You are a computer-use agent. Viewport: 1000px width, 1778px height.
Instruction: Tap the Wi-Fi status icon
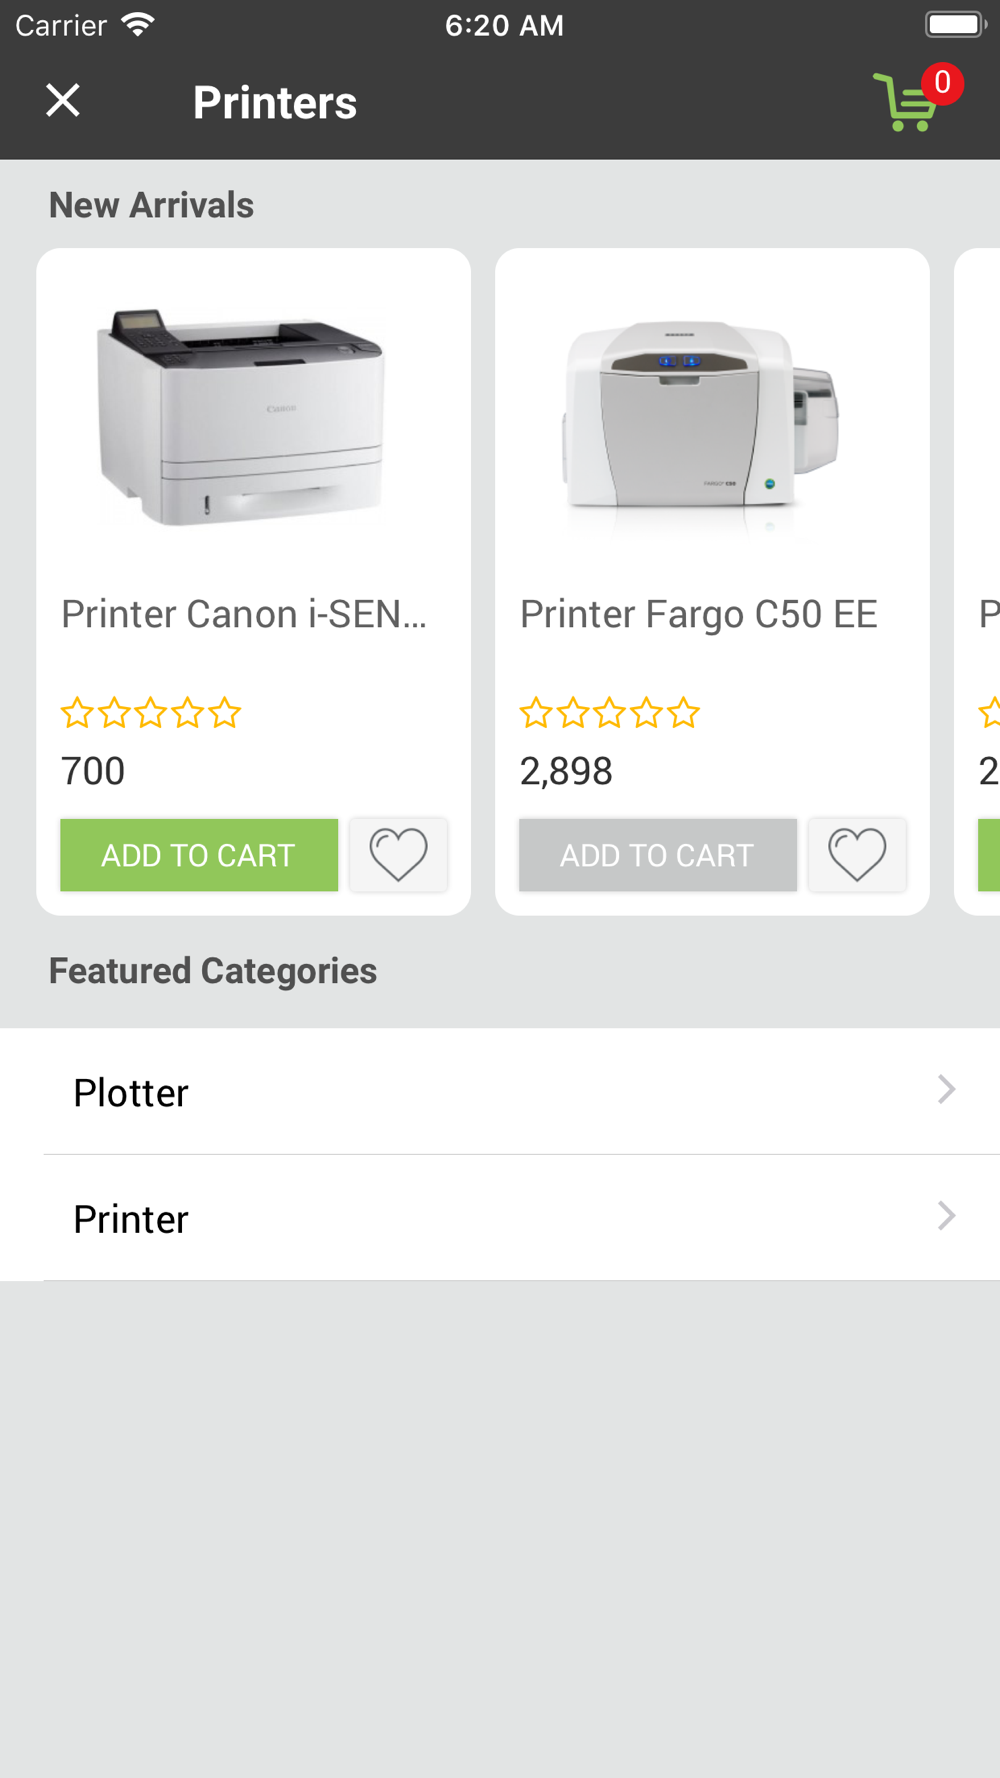tap(137, 24)
